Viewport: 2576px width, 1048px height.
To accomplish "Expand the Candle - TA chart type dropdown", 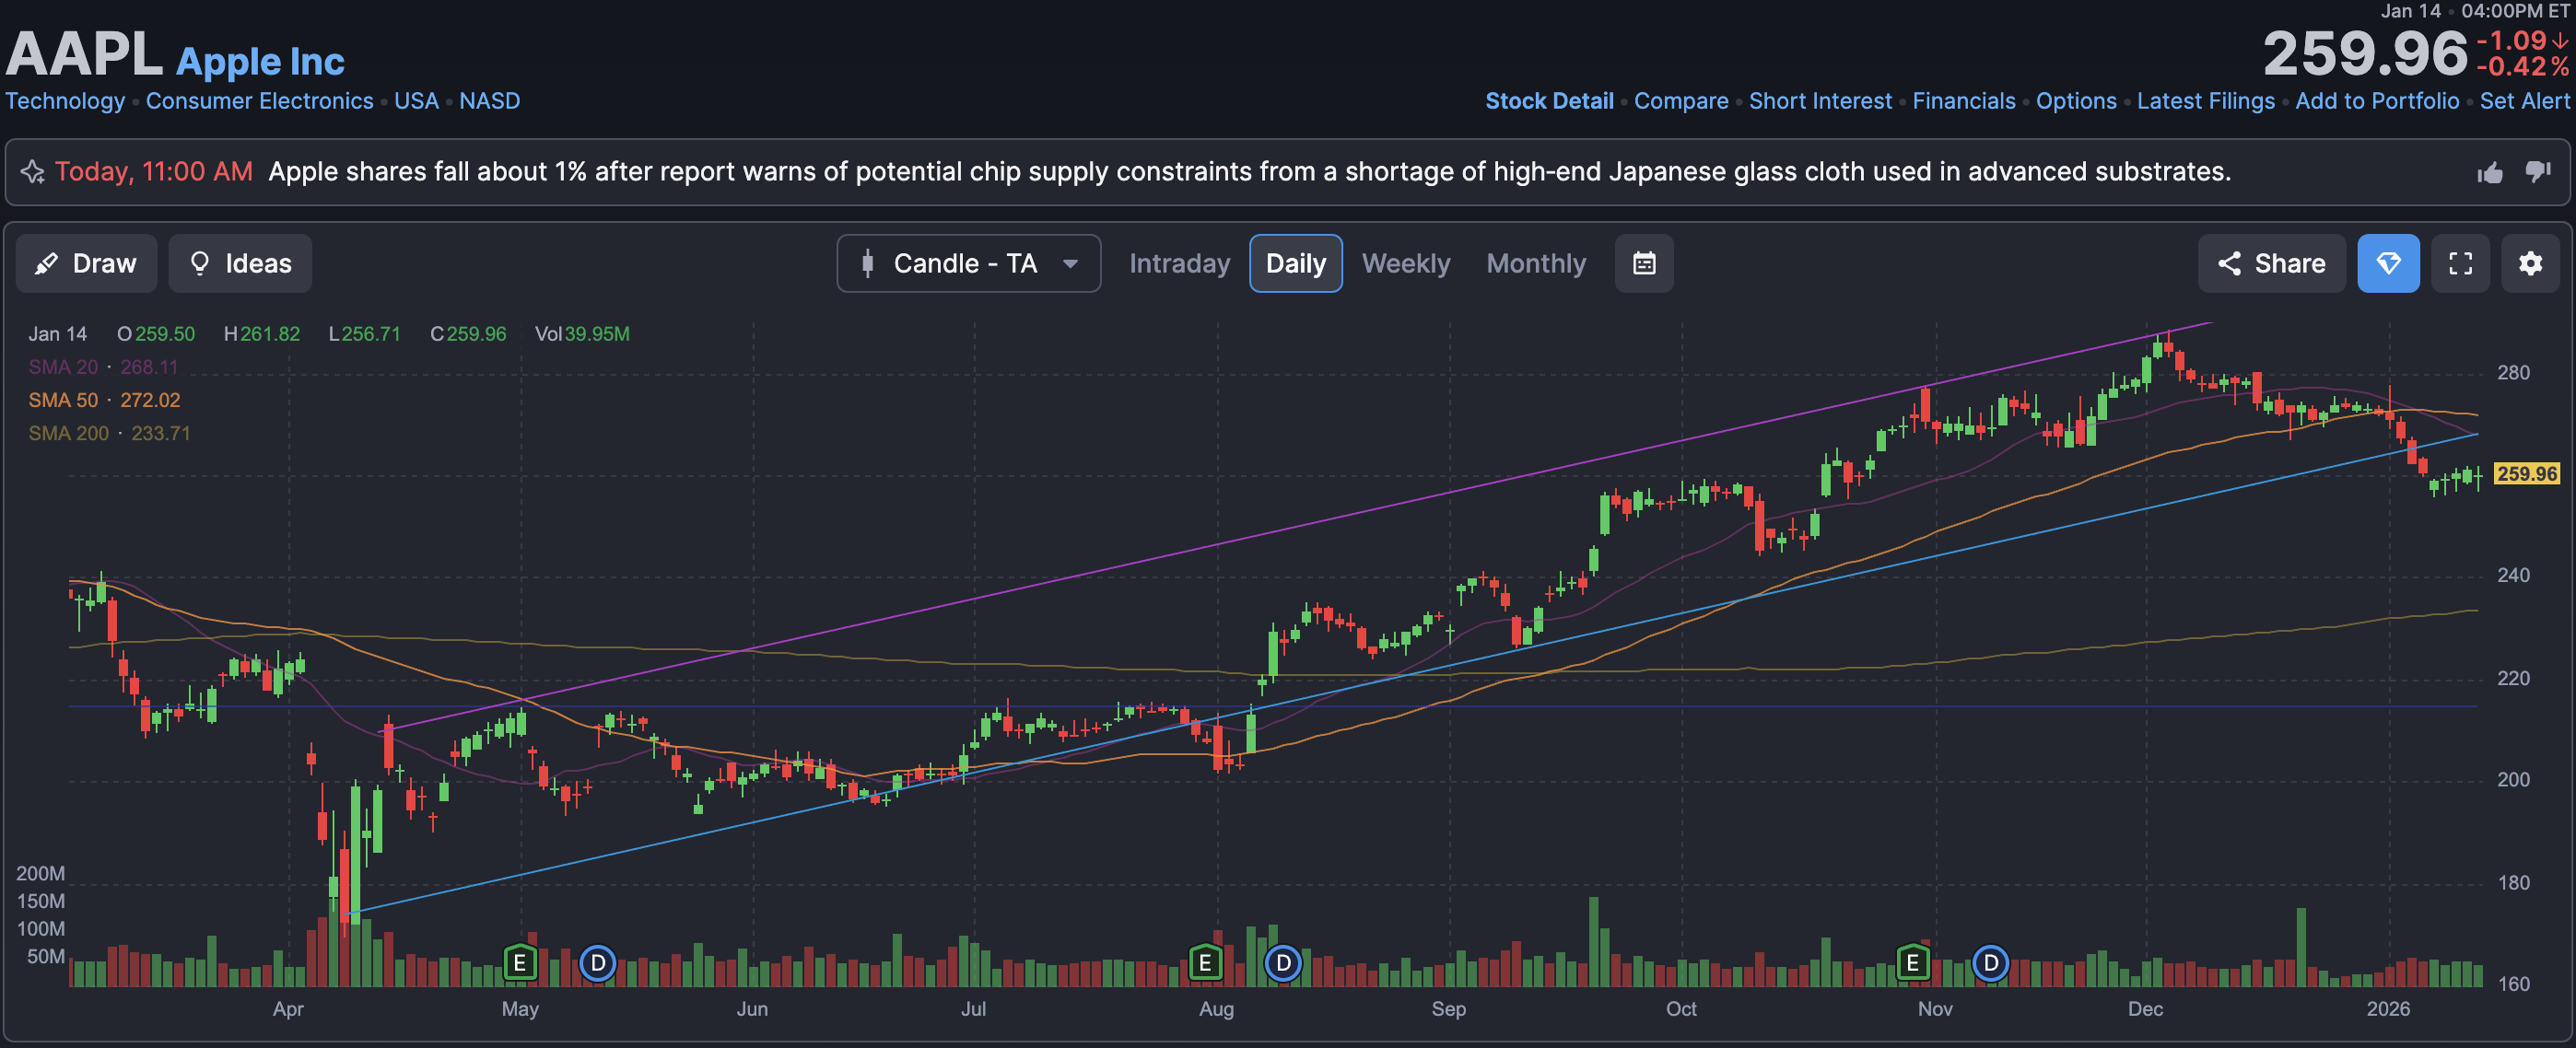I will [x=968, y=264].
